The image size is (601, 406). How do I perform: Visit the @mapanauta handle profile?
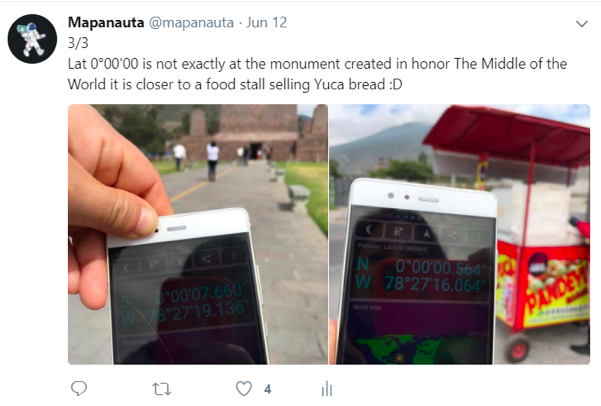point(191,23)
